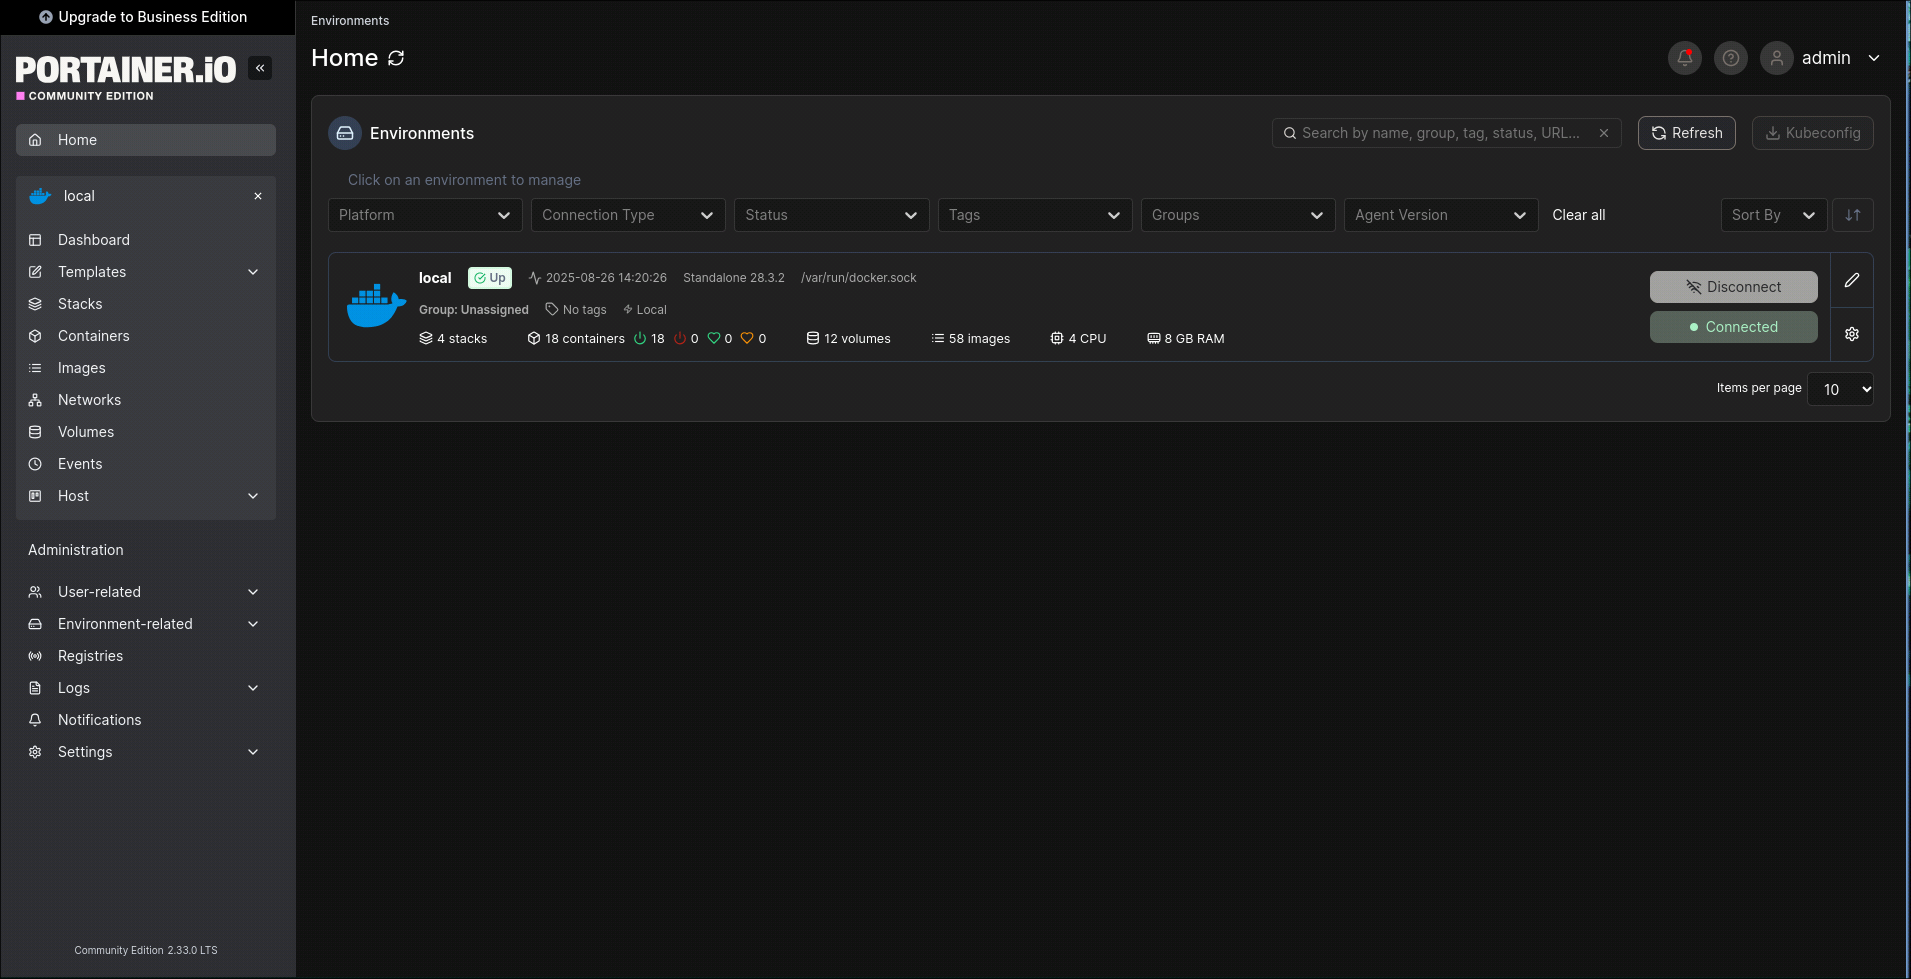Click the environment search input field

pyautogui.click(x=1440, y=133)
